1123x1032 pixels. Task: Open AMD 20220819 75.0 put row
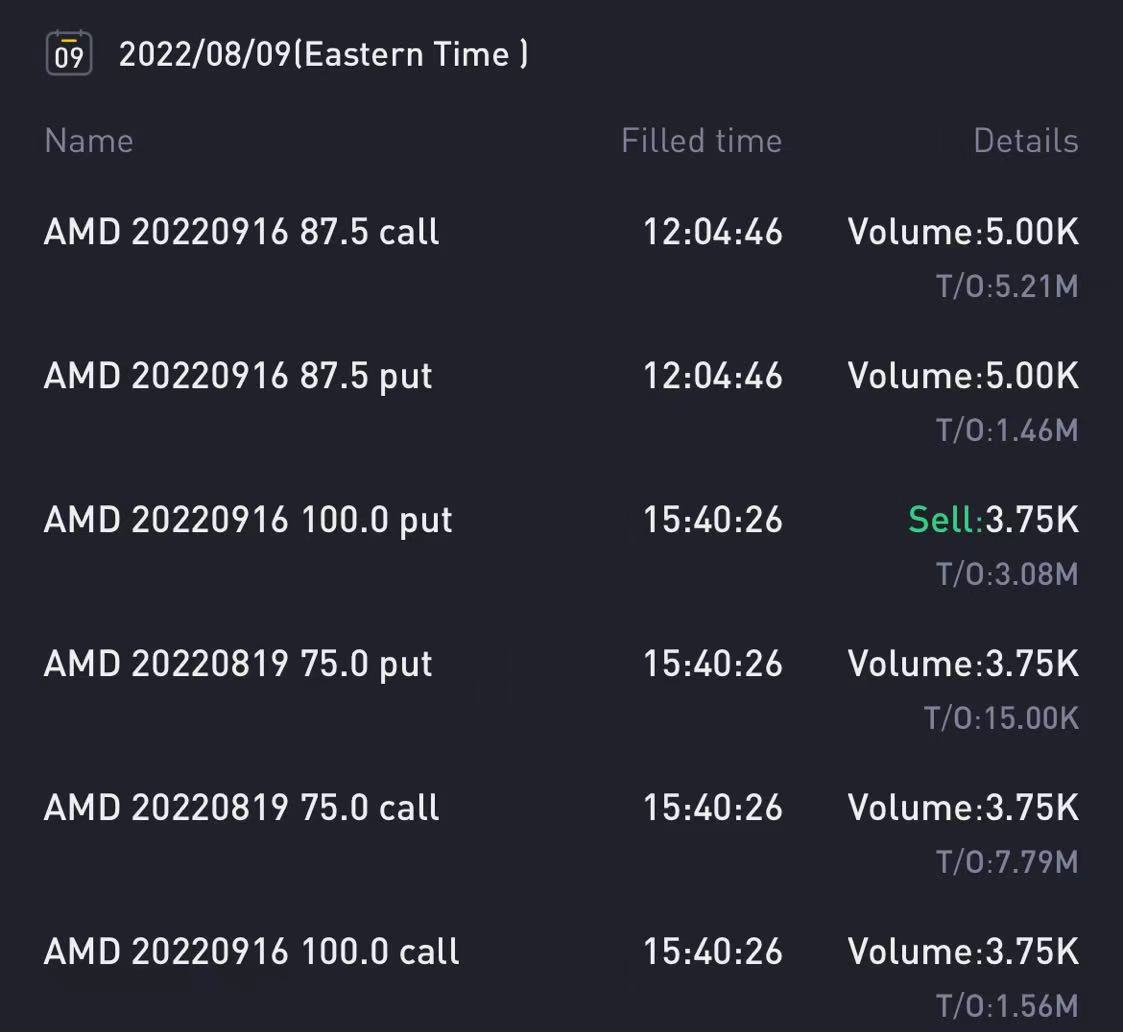point(562,690)
